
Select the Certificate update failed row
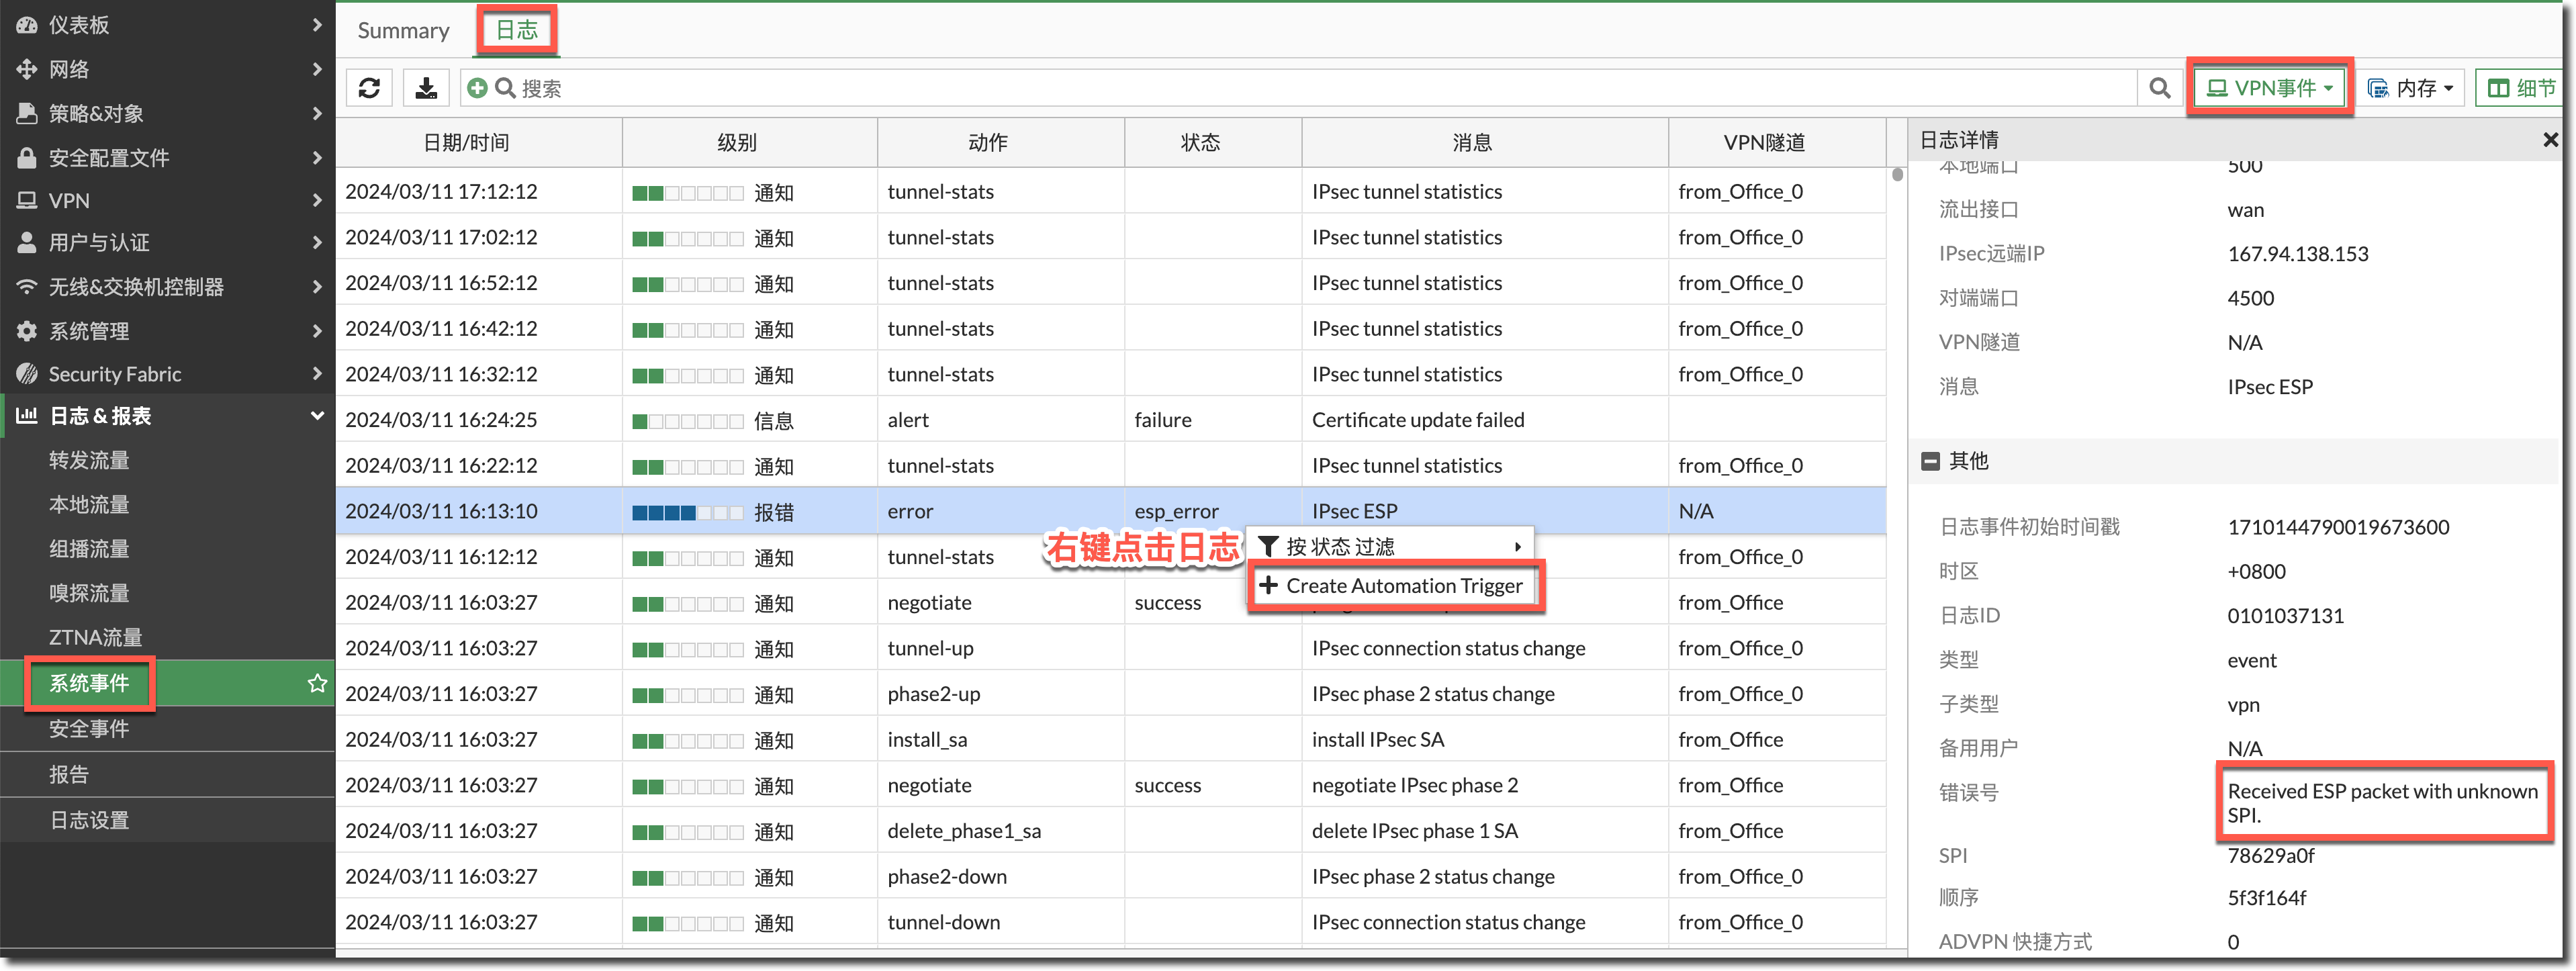point(1111,420)
